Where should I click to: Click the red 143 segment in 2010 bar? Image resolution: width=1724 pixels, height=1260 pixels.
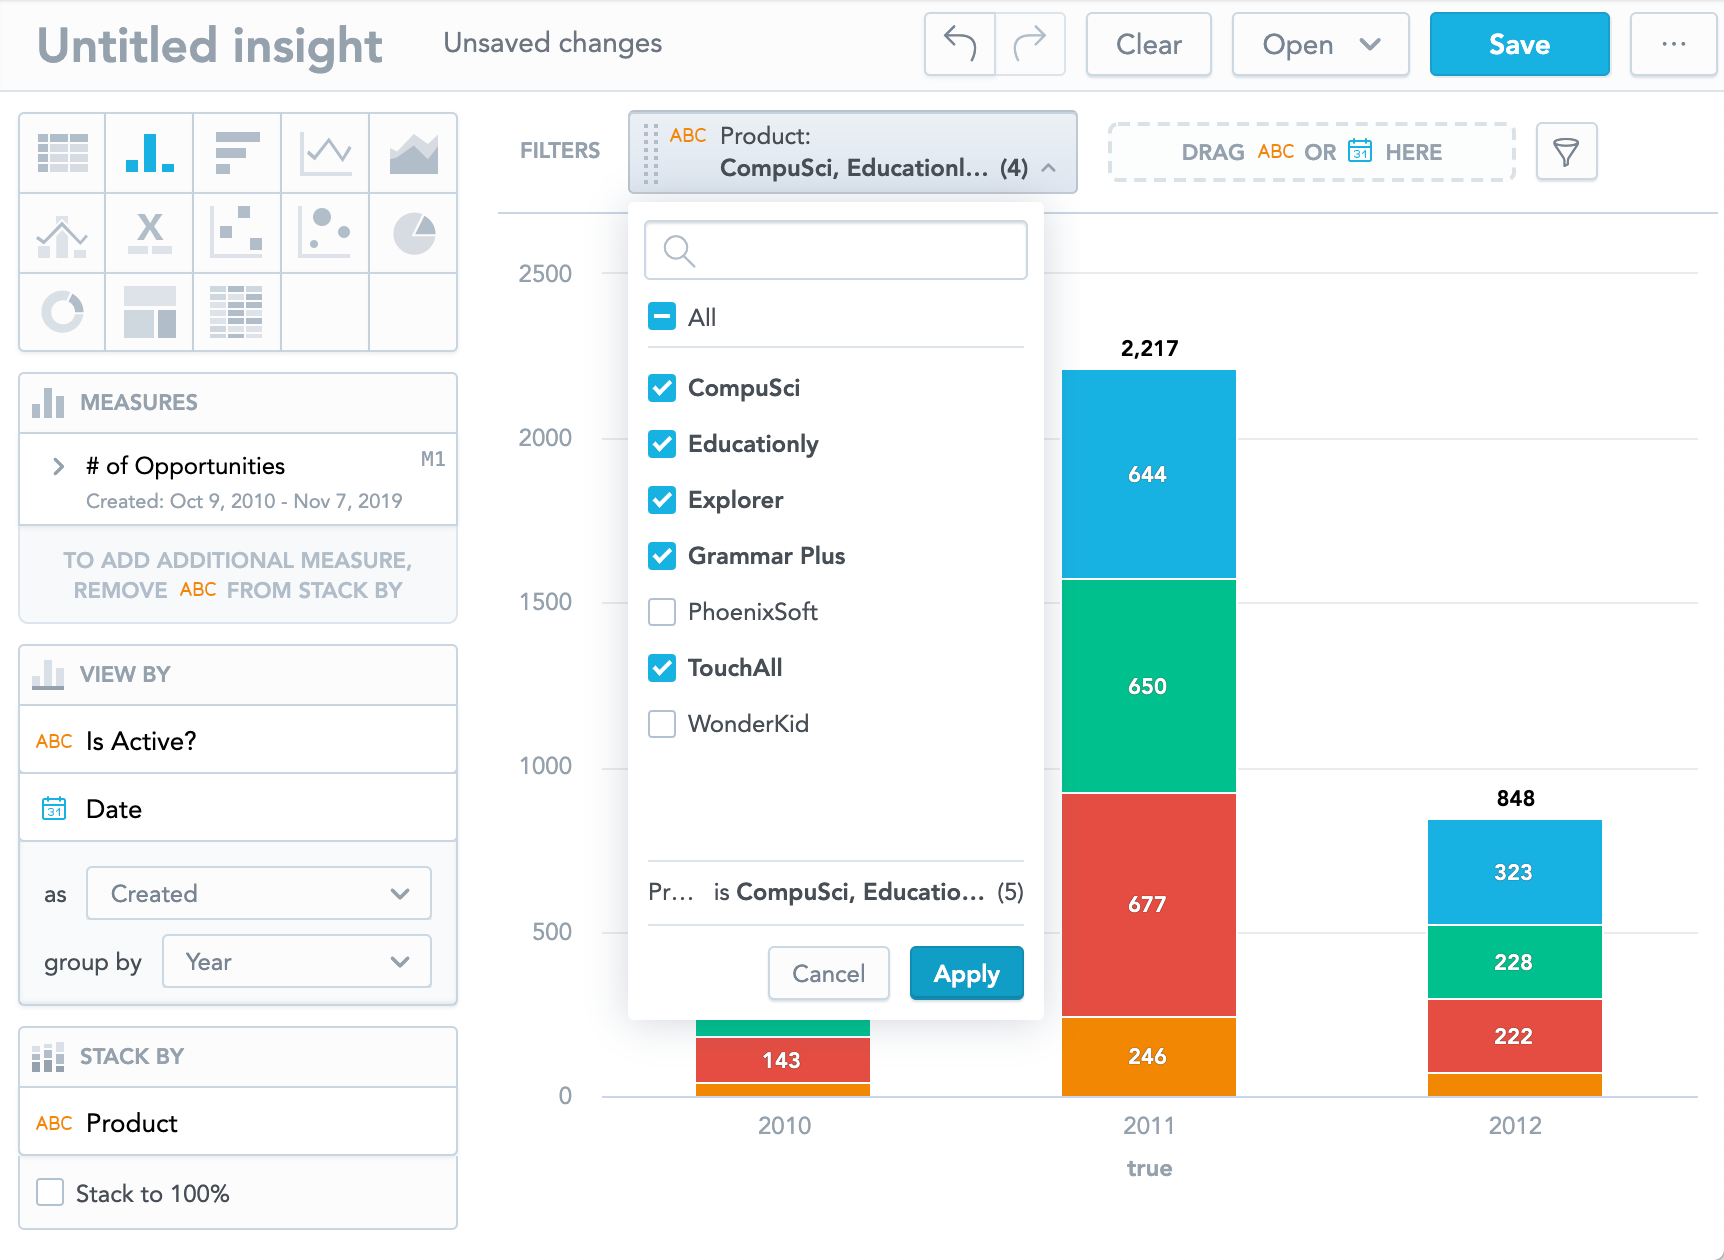coord(782,1060)
